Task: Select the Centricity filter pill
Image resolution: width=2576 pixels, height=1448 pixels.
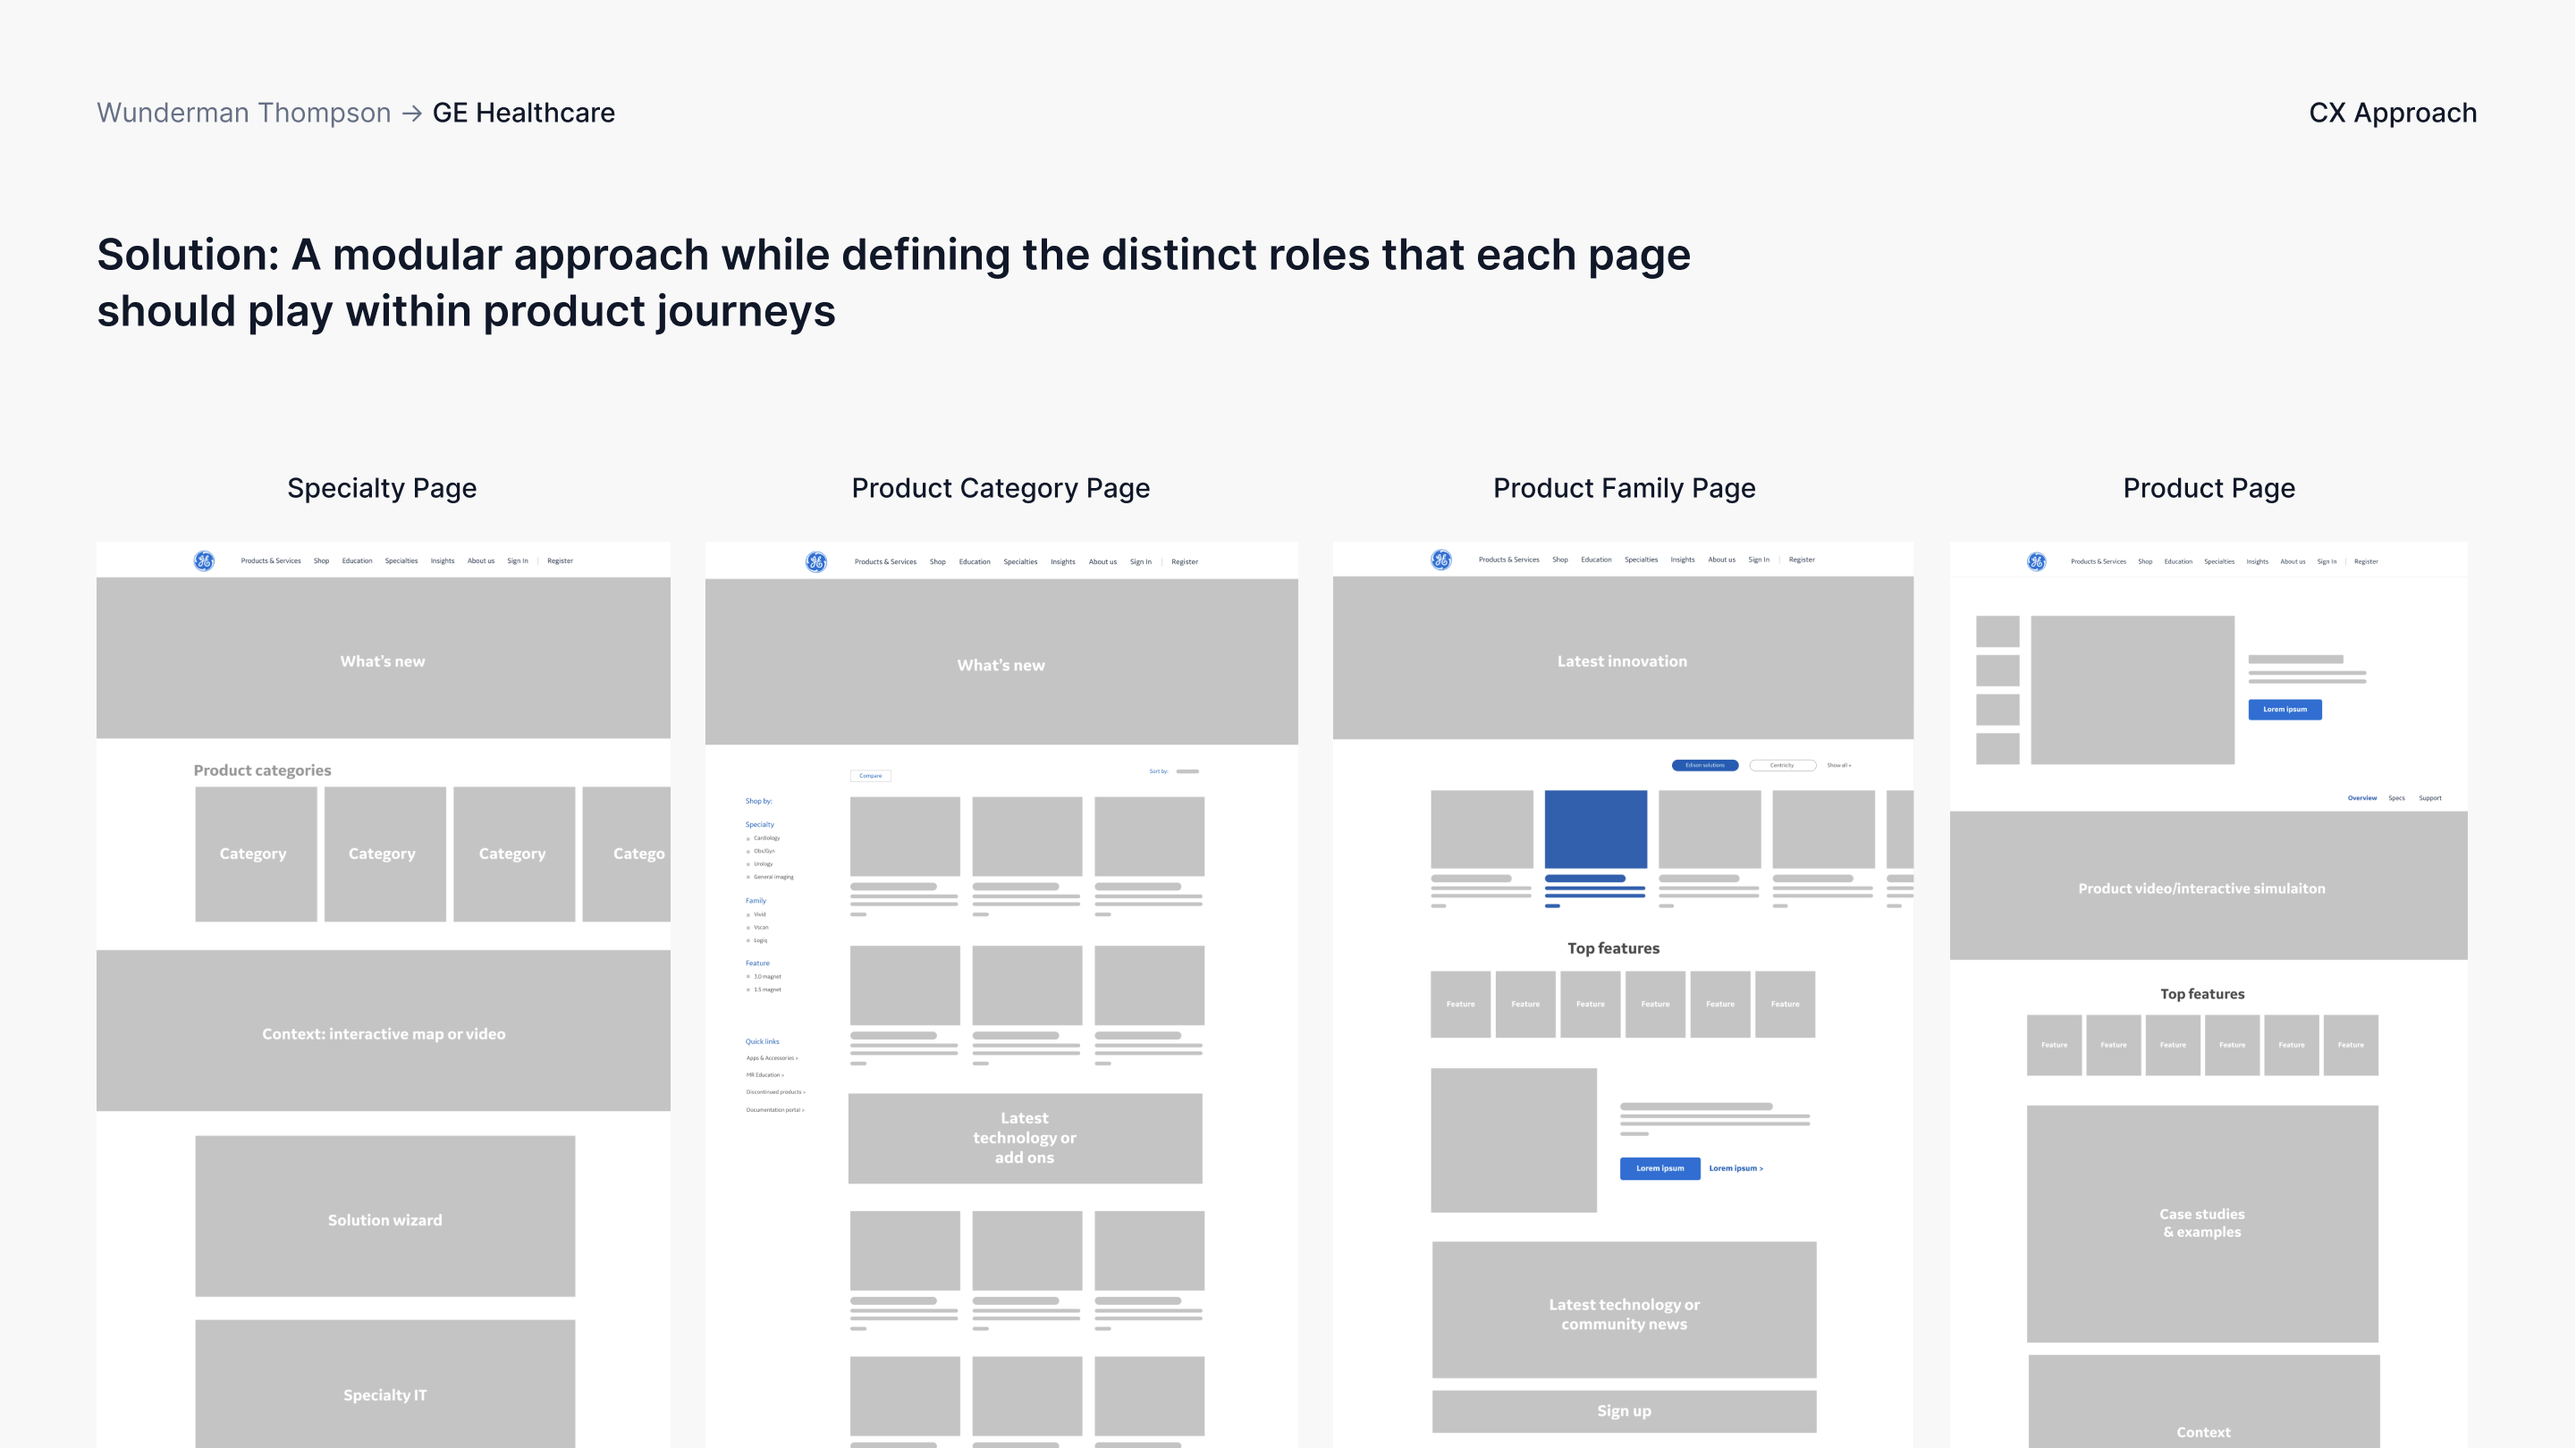Action: (1782, 766)
